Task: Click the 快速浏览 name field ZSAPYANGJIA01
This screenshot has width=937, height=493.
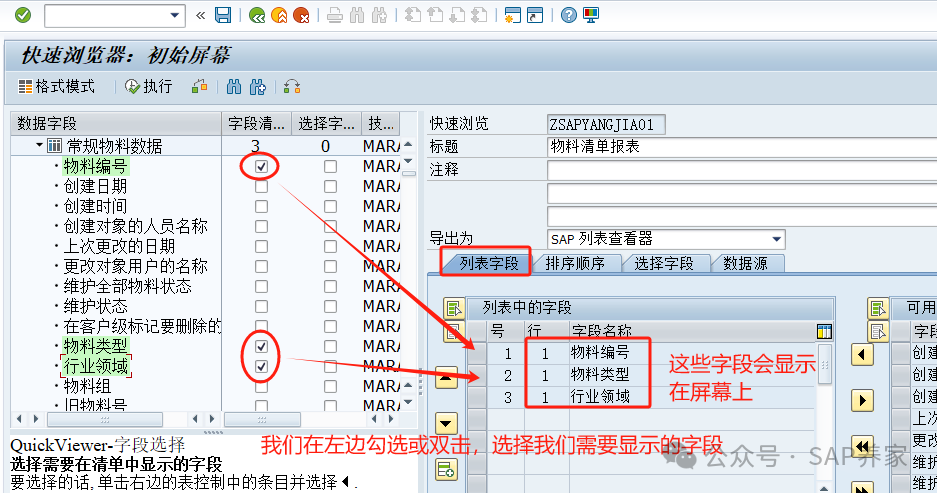Action: (606, 124)
